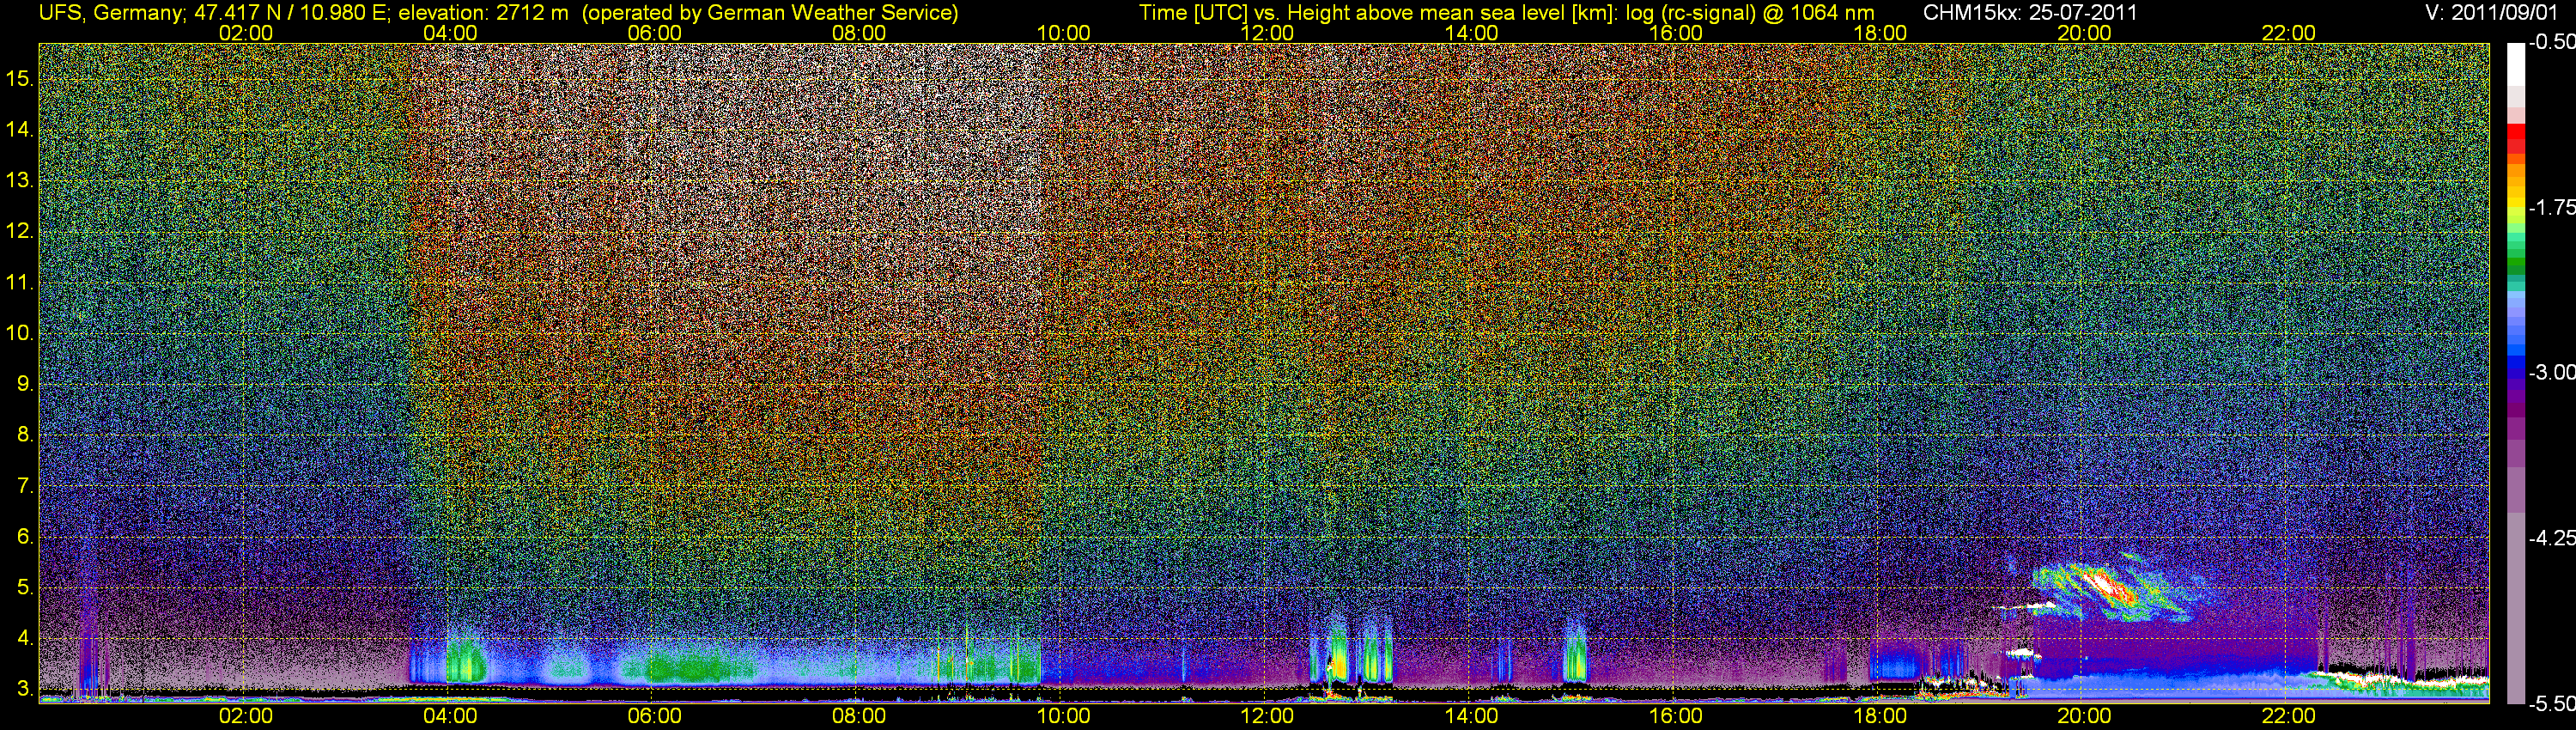Screen dimensions: 2576x730
Task: Click '16:00' on the bottom time axis
Action: 1675,717
